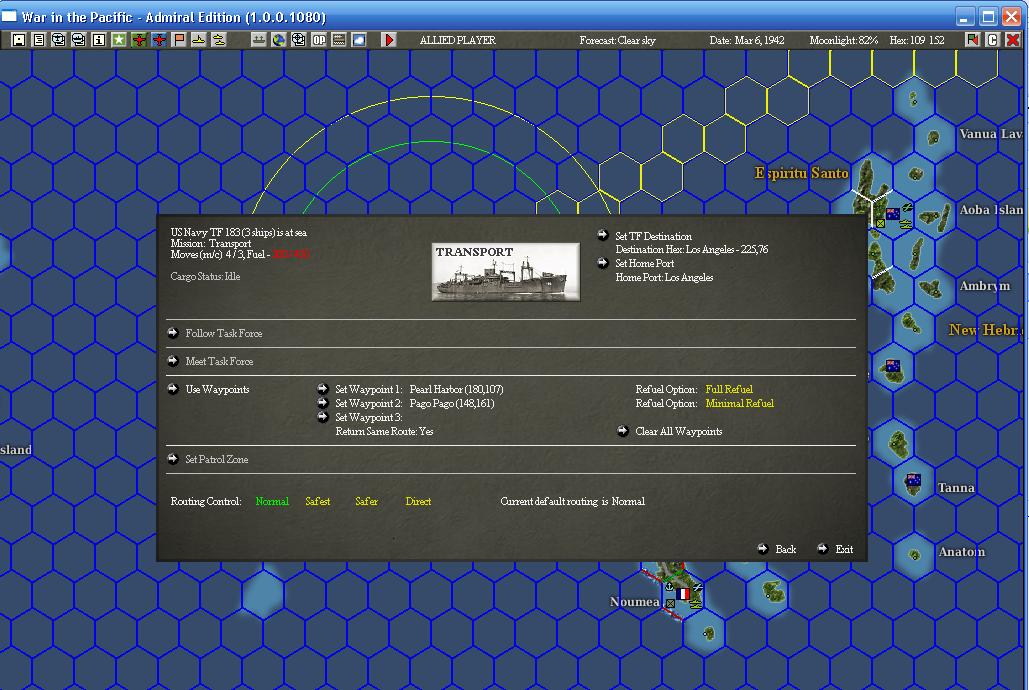Toggle the Minimal Refuel option
This screenshot has height=690, width=1029.
pos(740,404)
